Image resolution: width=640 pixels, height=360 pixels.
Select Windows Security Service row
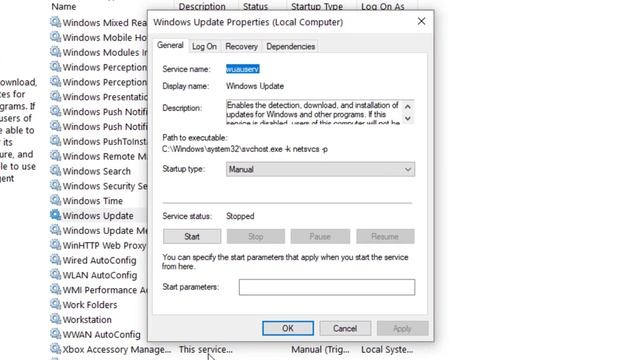[x=104, y=186]
